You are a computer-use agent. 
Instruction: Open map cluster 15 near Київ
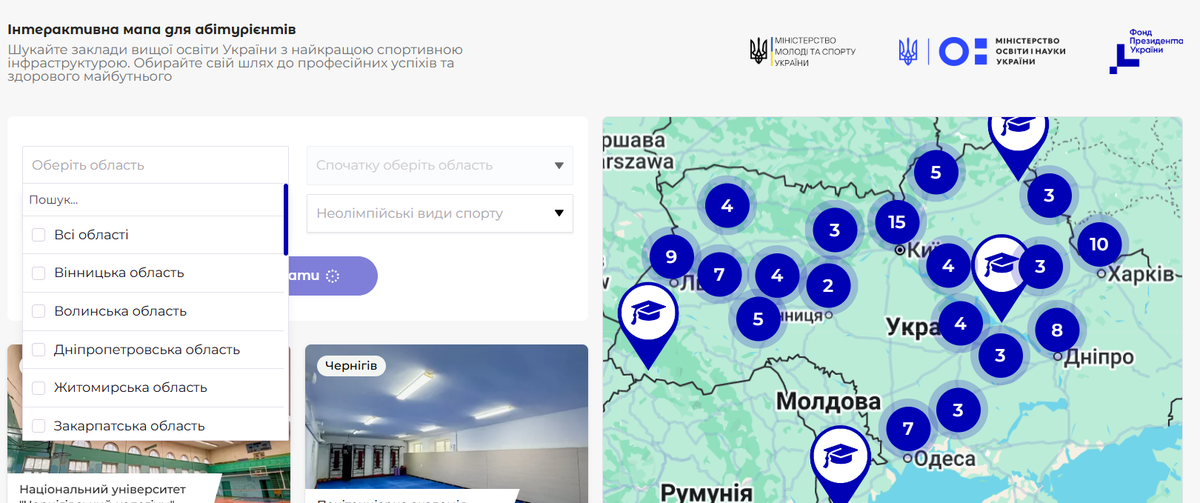(897, 222)
